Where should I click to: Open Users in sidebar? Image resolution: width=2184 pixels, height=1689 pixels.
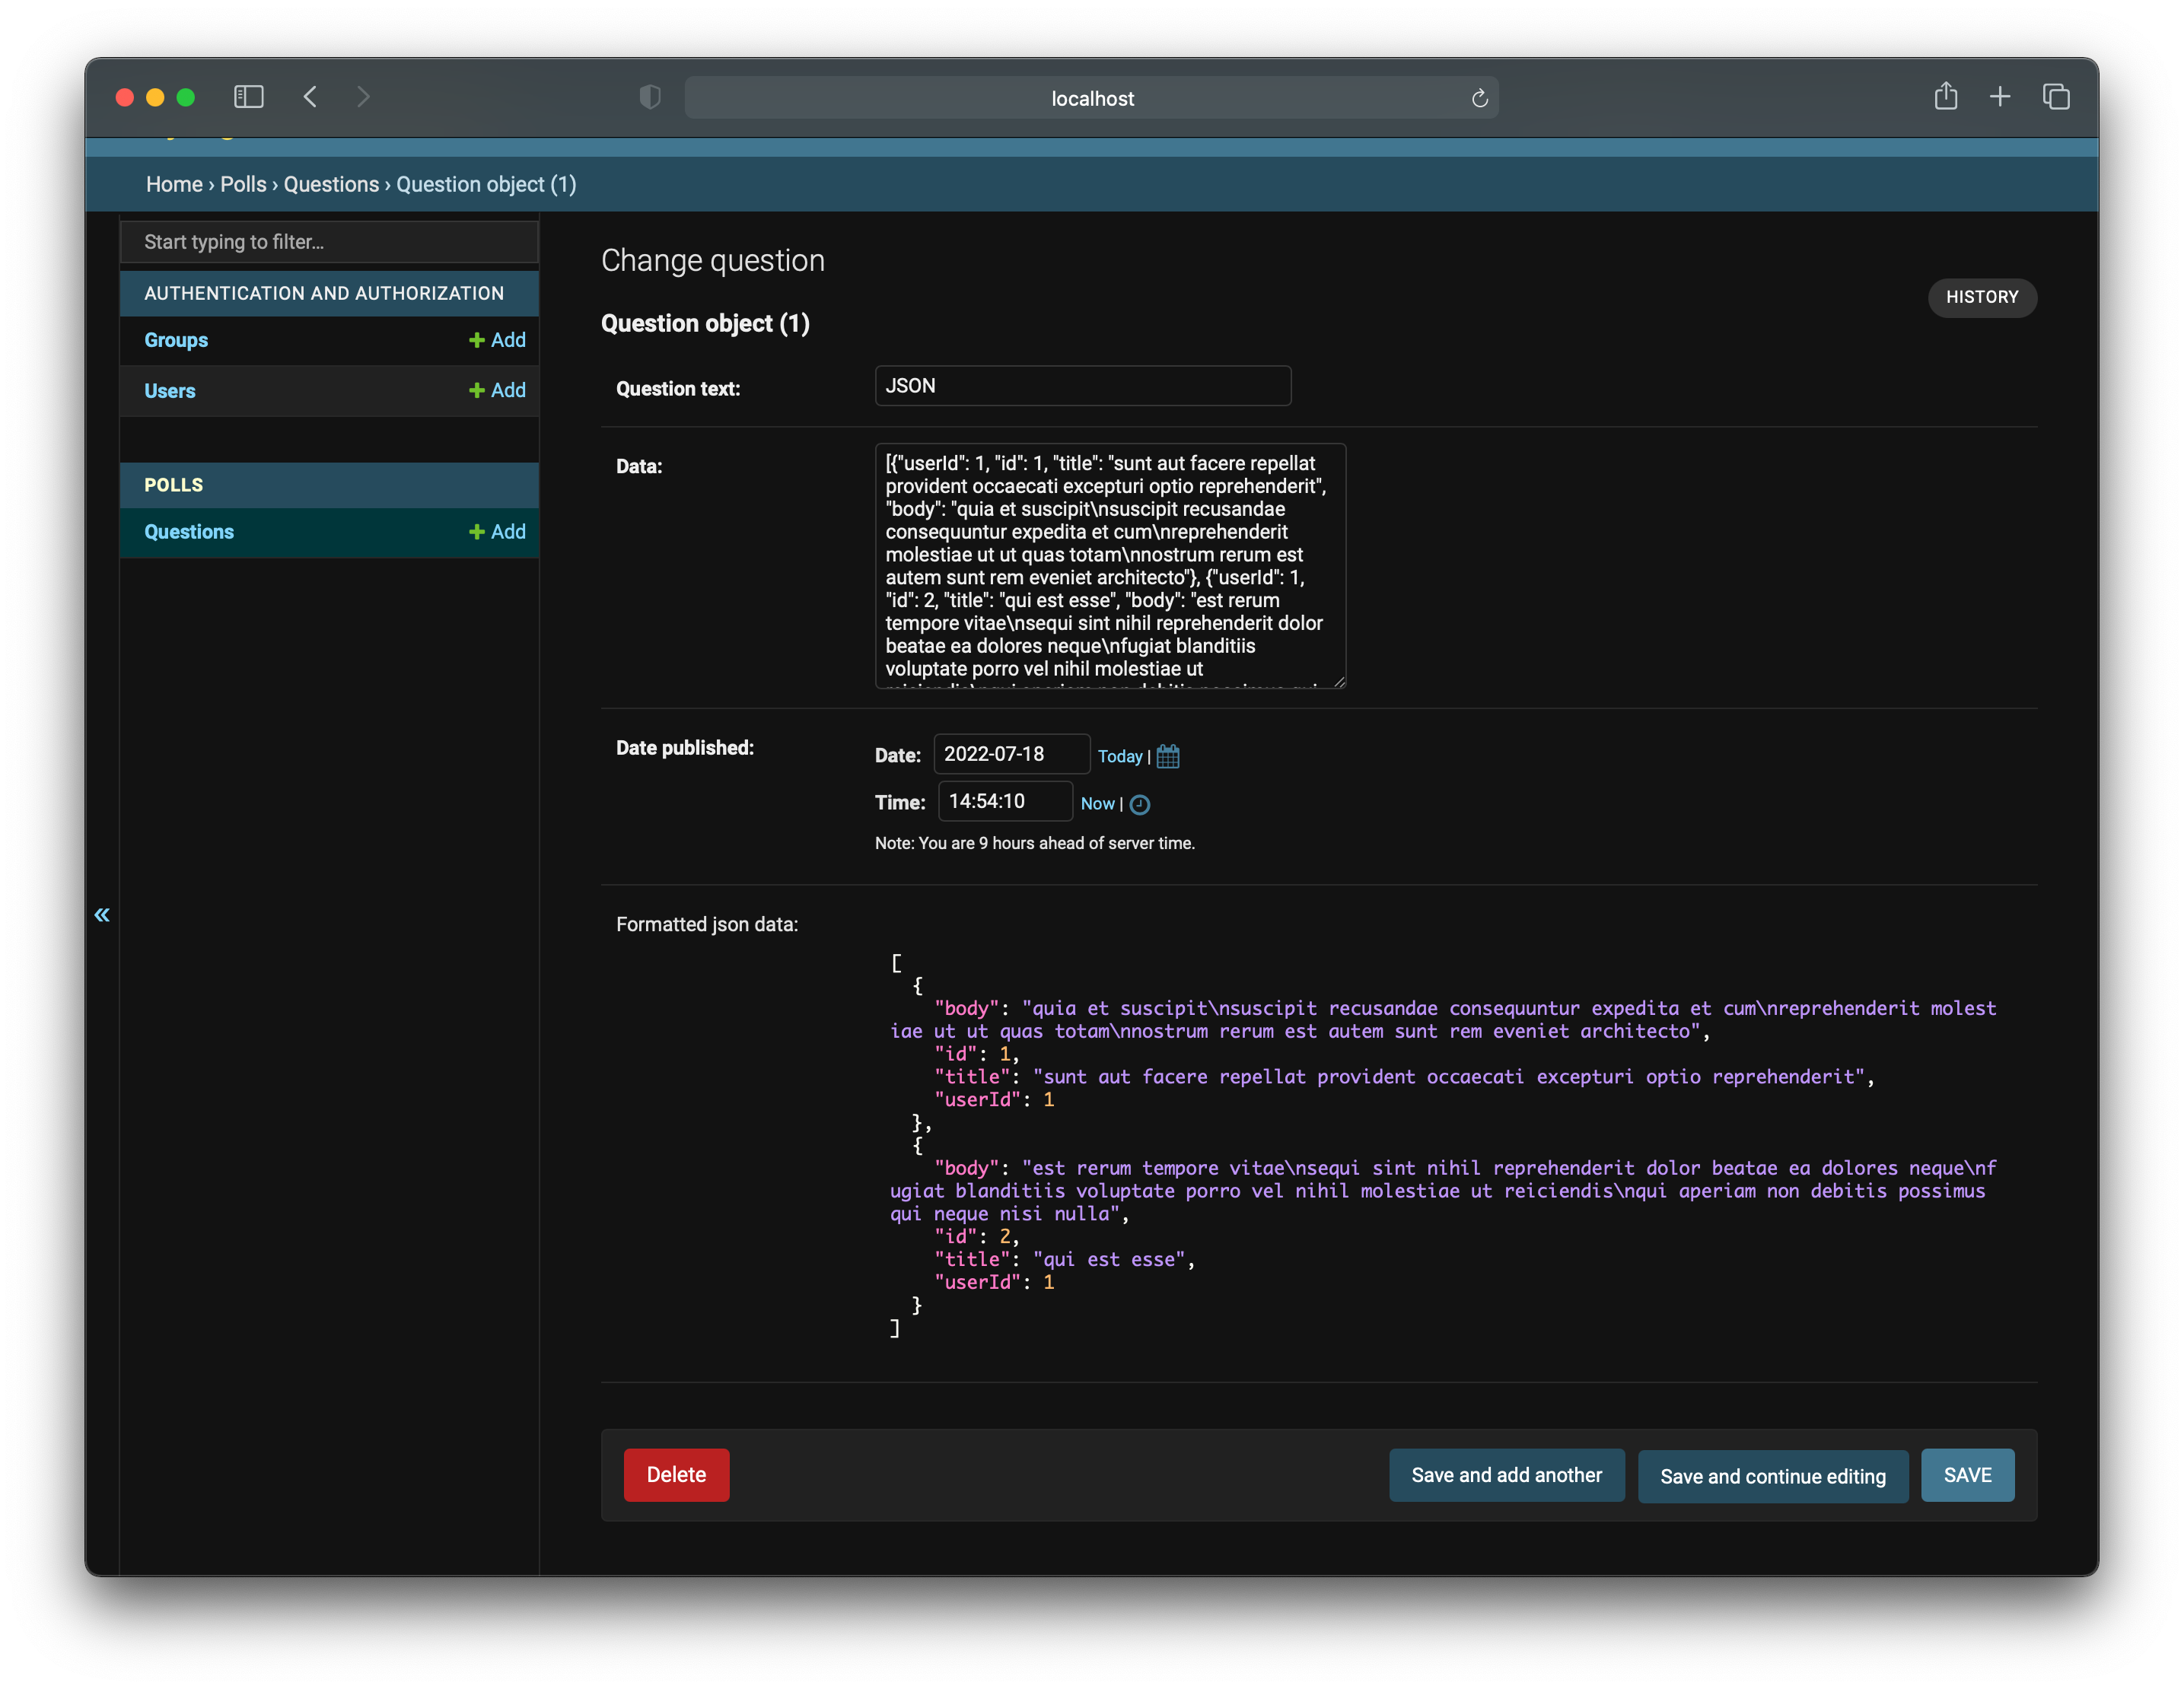point(170,391)
